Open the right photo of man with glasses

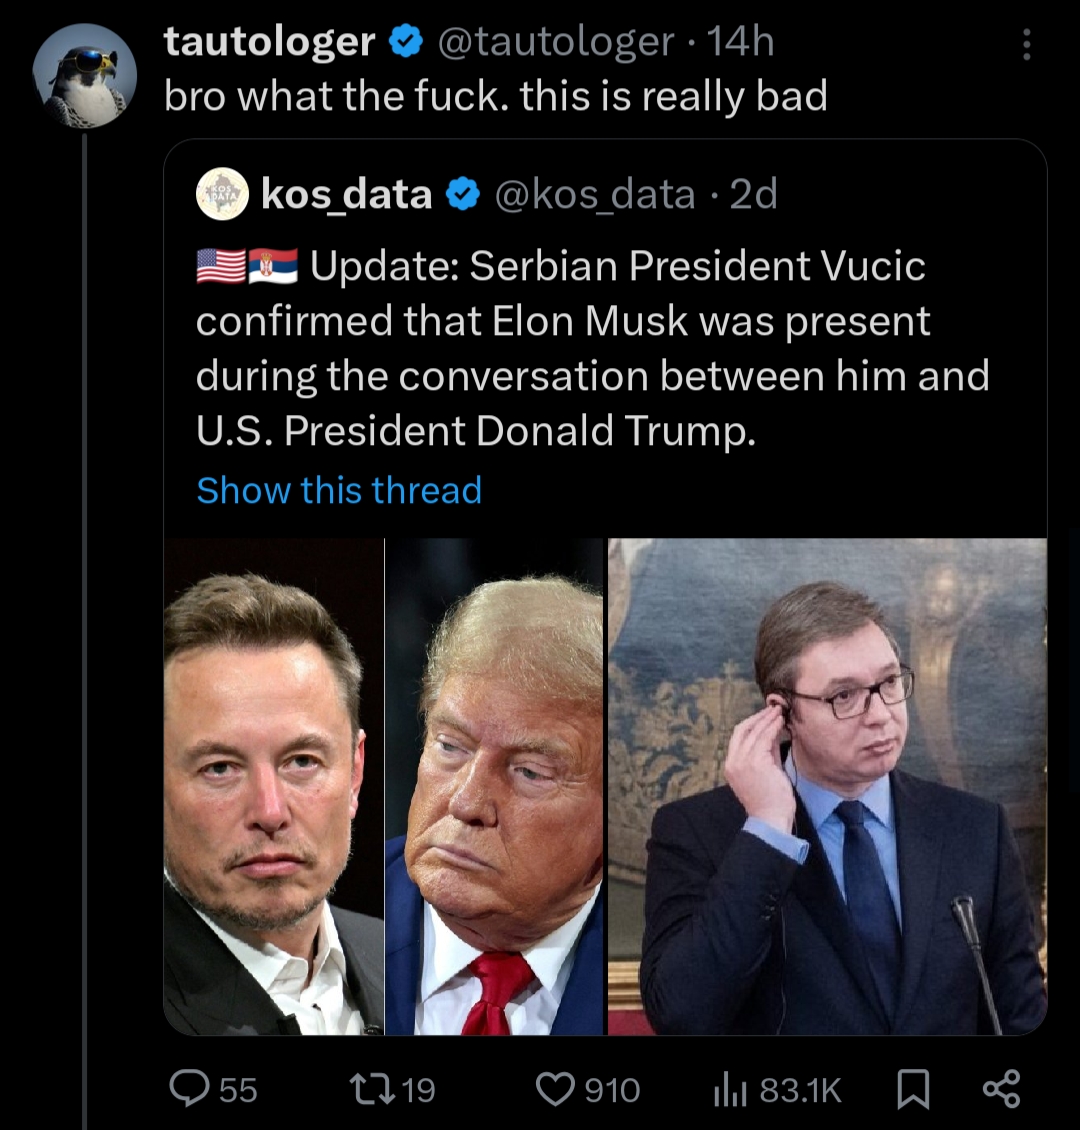tap(827, 786)
